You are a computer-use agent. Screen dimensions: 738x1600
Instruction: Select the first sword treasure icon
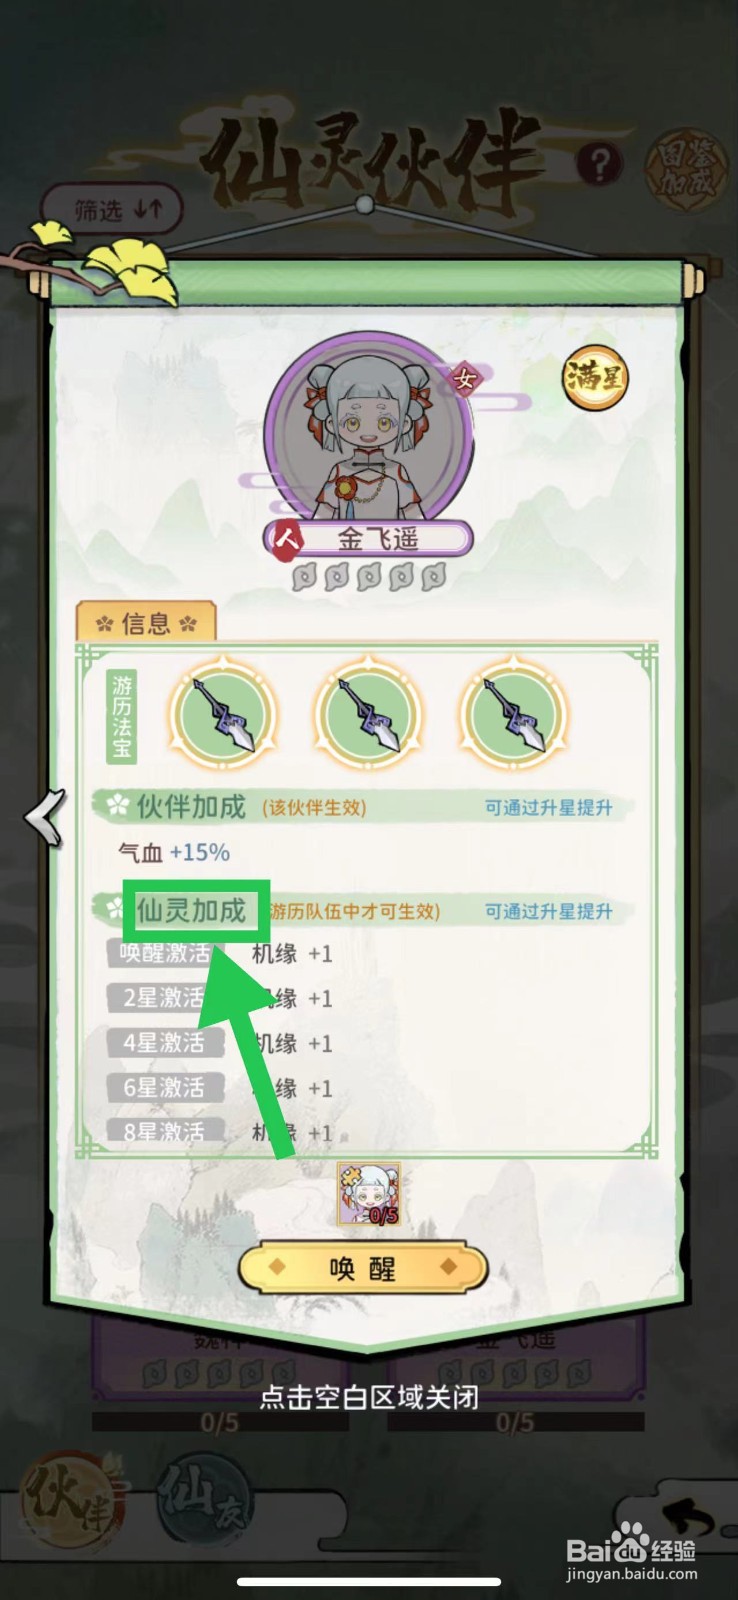tap(222, 715)
